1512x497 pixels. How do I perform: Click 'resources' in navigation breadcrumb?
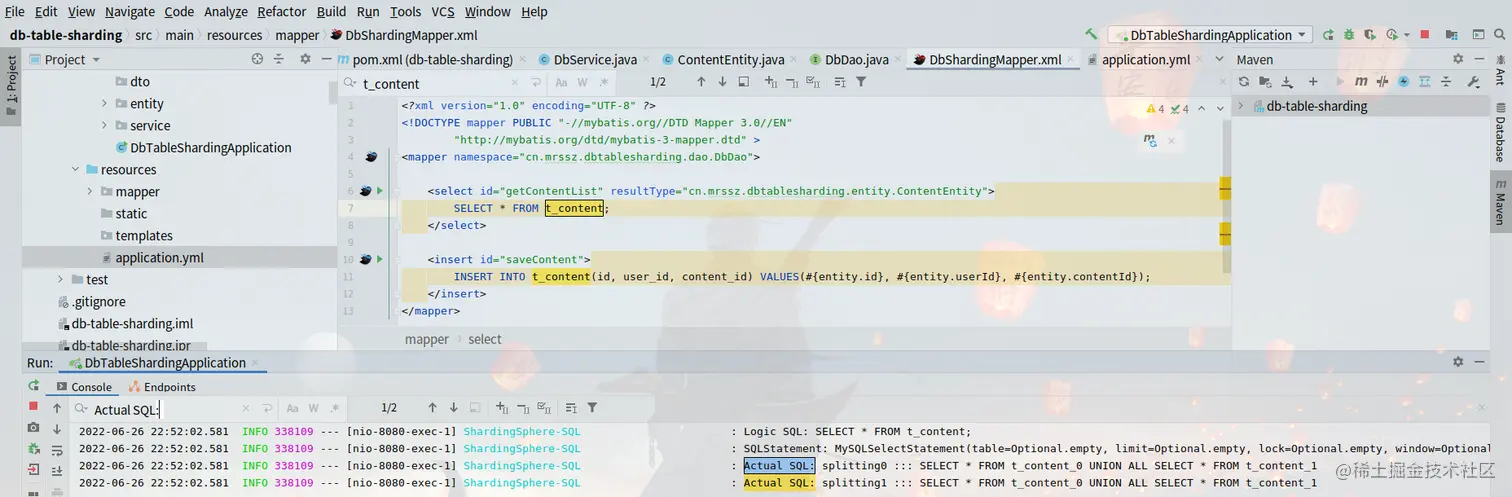click(x=234, y=35)
